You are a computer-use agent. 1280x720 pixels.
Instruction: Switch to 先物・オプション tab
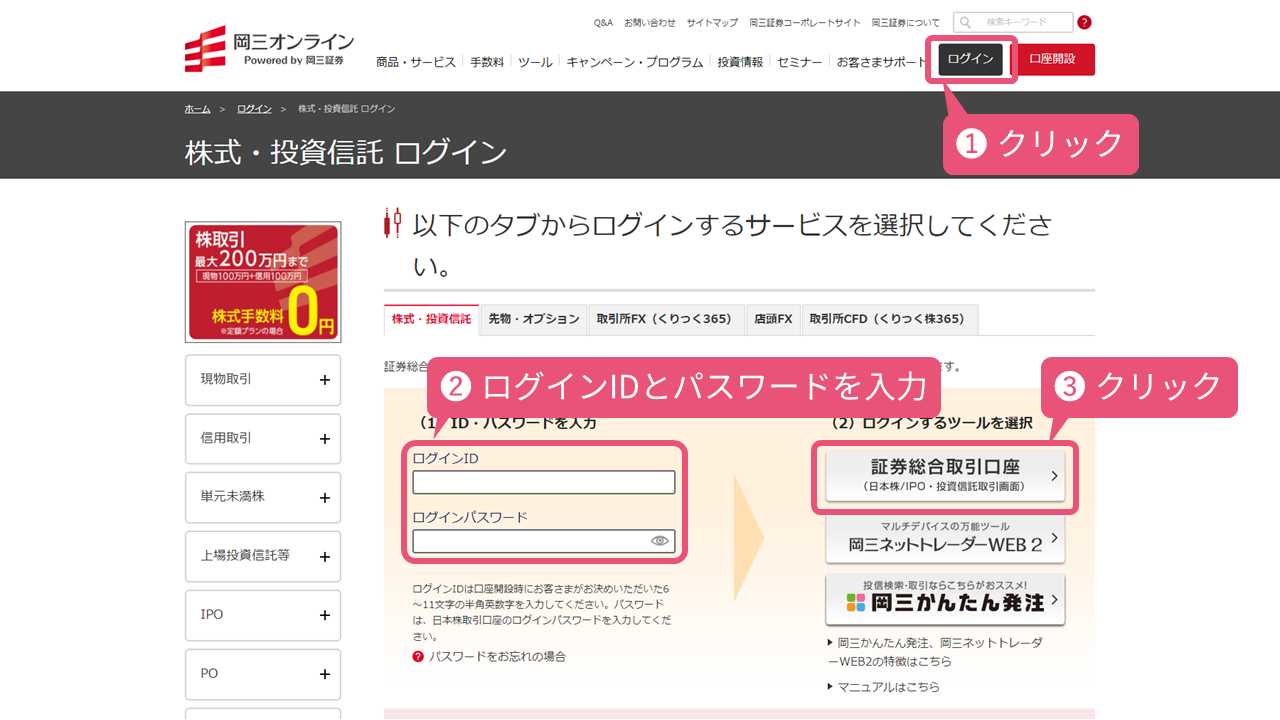pyautogui.click(x=534, y=319)
